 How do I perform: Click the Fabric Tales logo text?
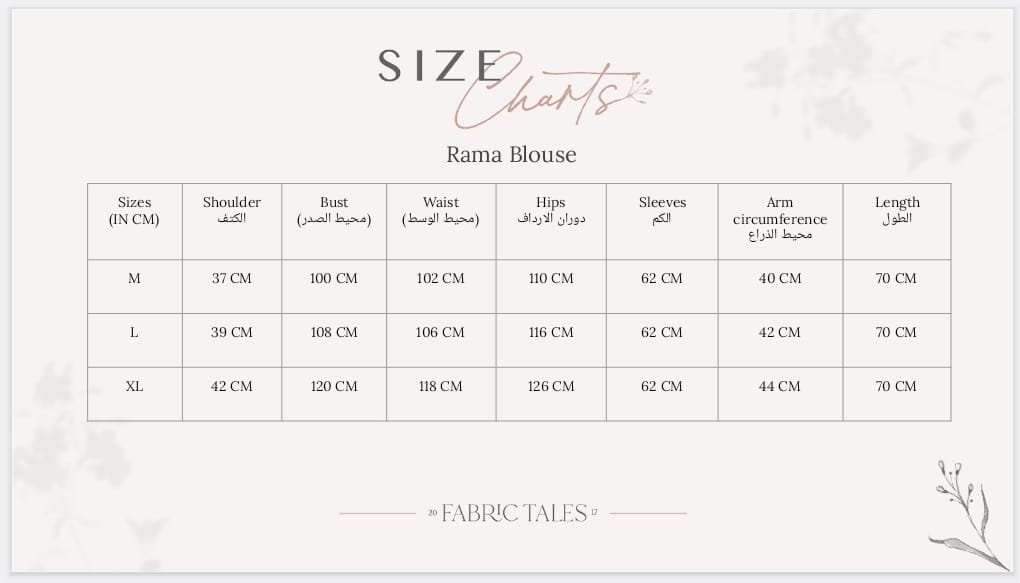pyautogui.click(x=513, y=513)
